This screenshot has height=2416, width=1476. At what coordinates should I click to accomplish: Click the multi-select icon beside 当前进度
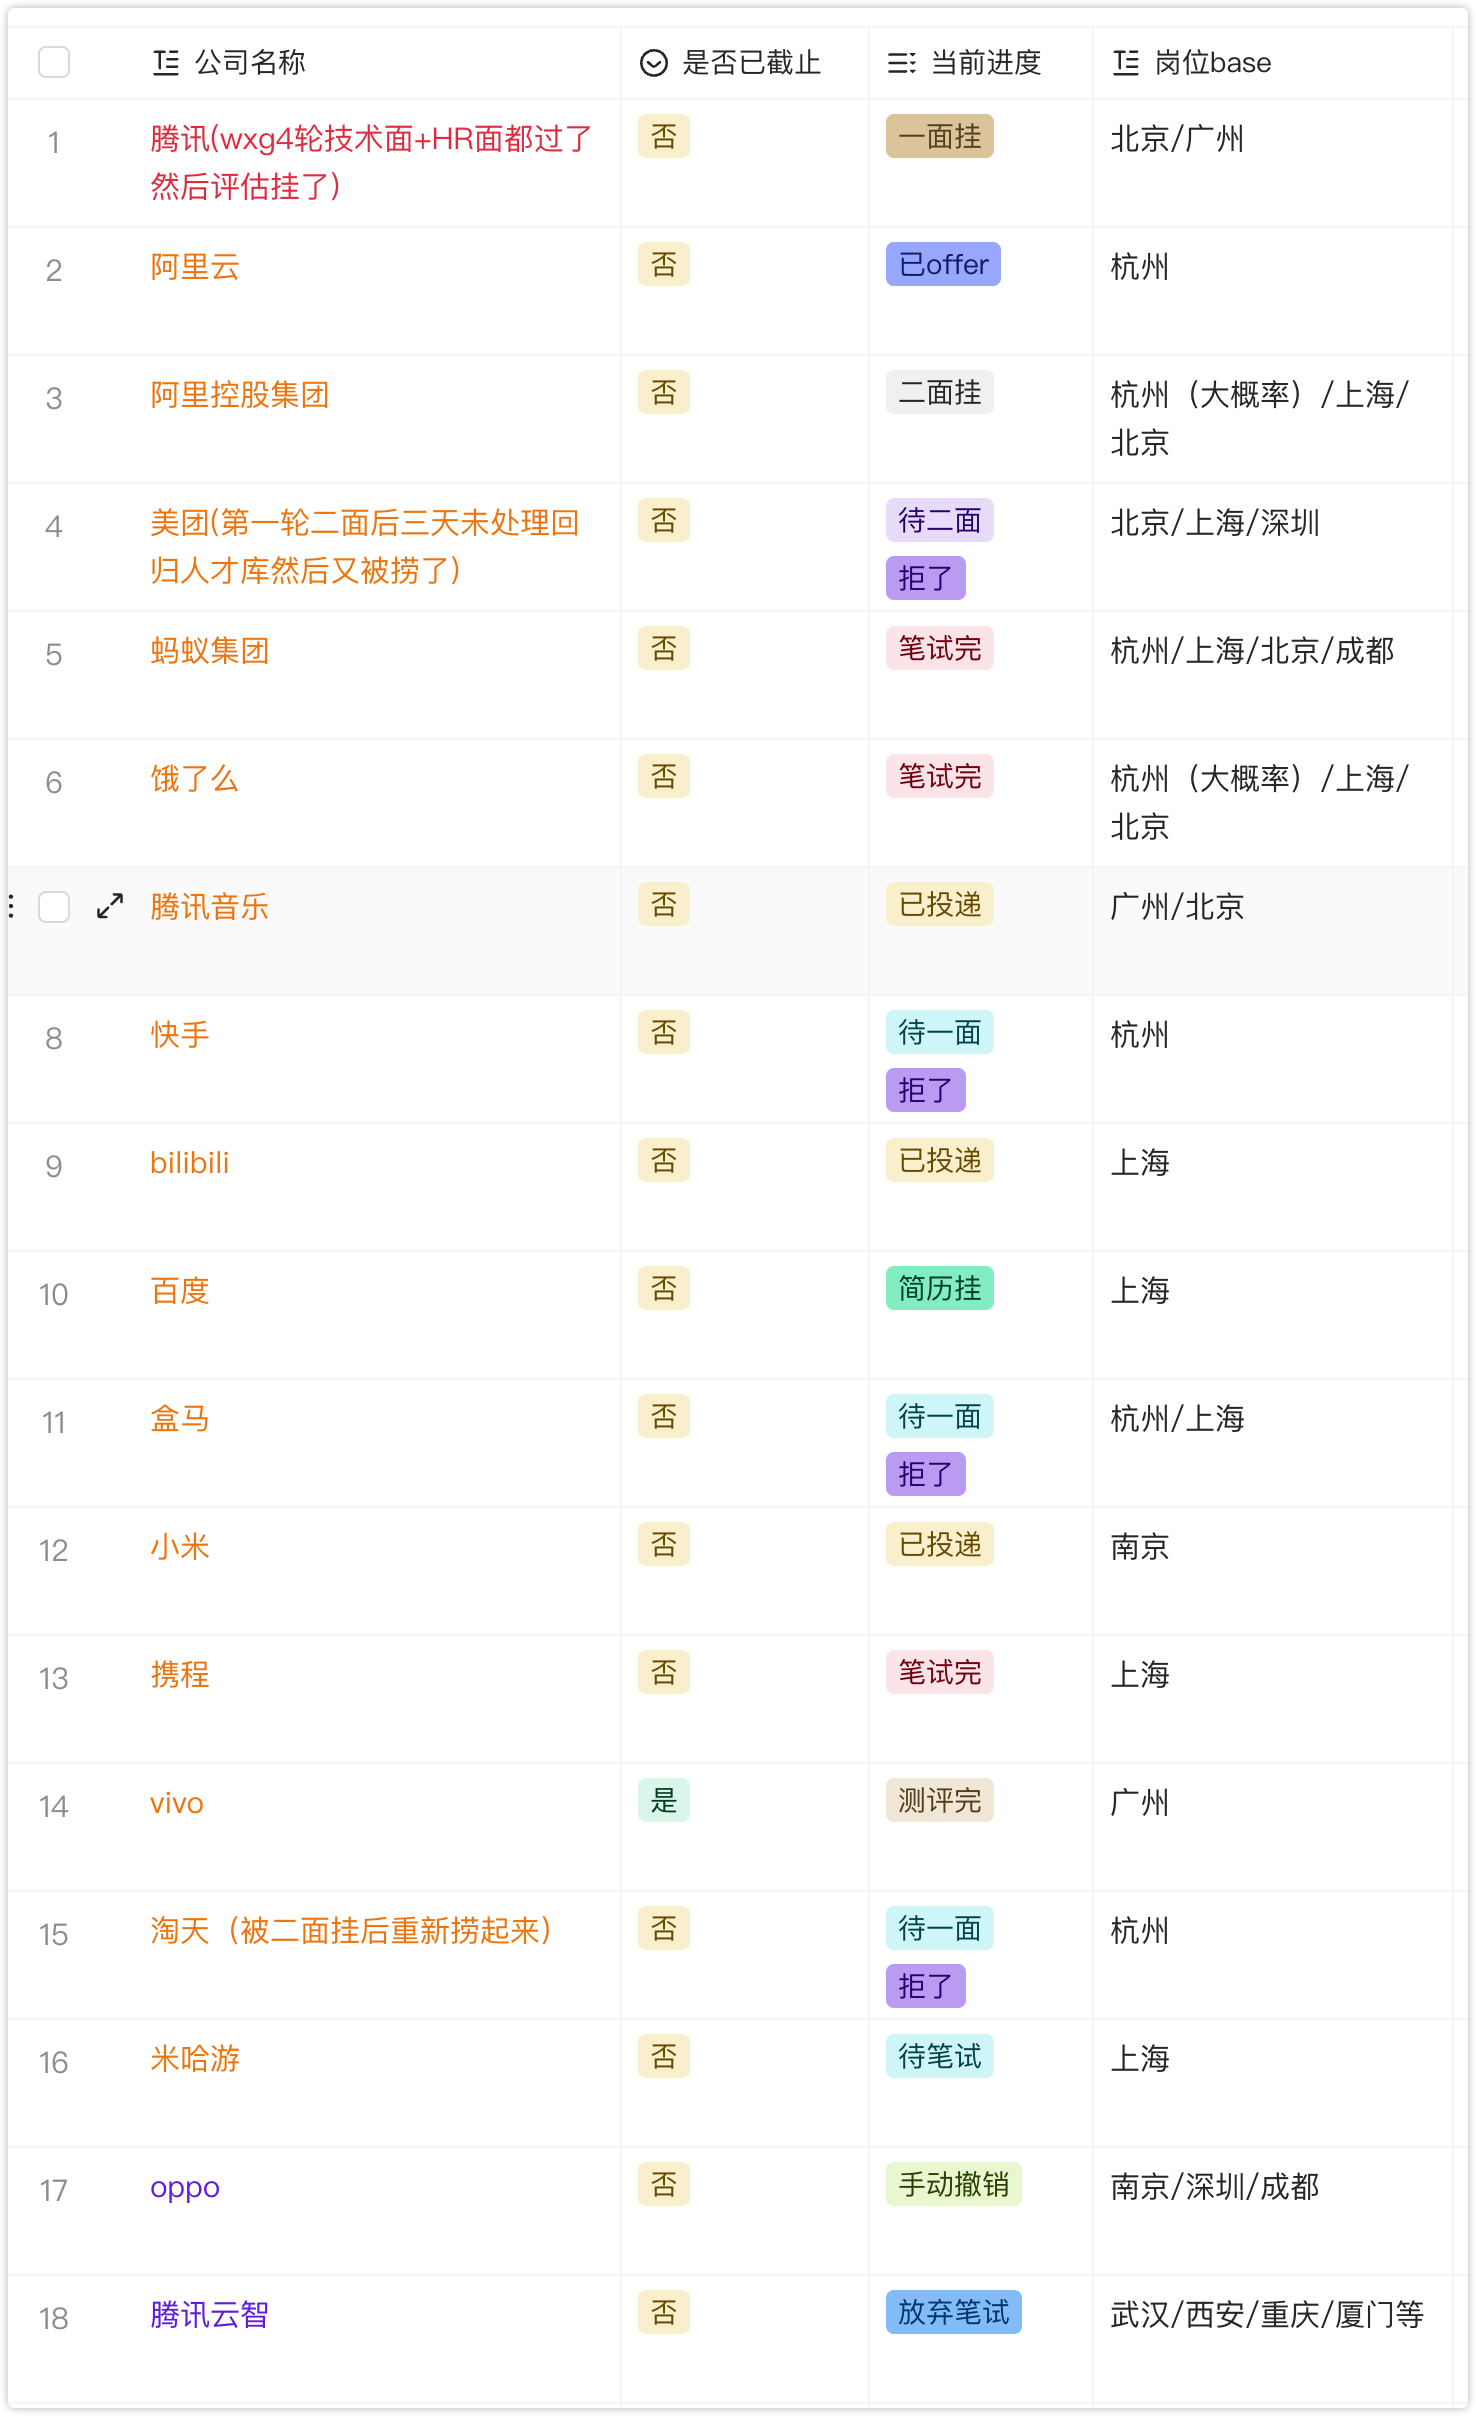[x=901, y=63]
